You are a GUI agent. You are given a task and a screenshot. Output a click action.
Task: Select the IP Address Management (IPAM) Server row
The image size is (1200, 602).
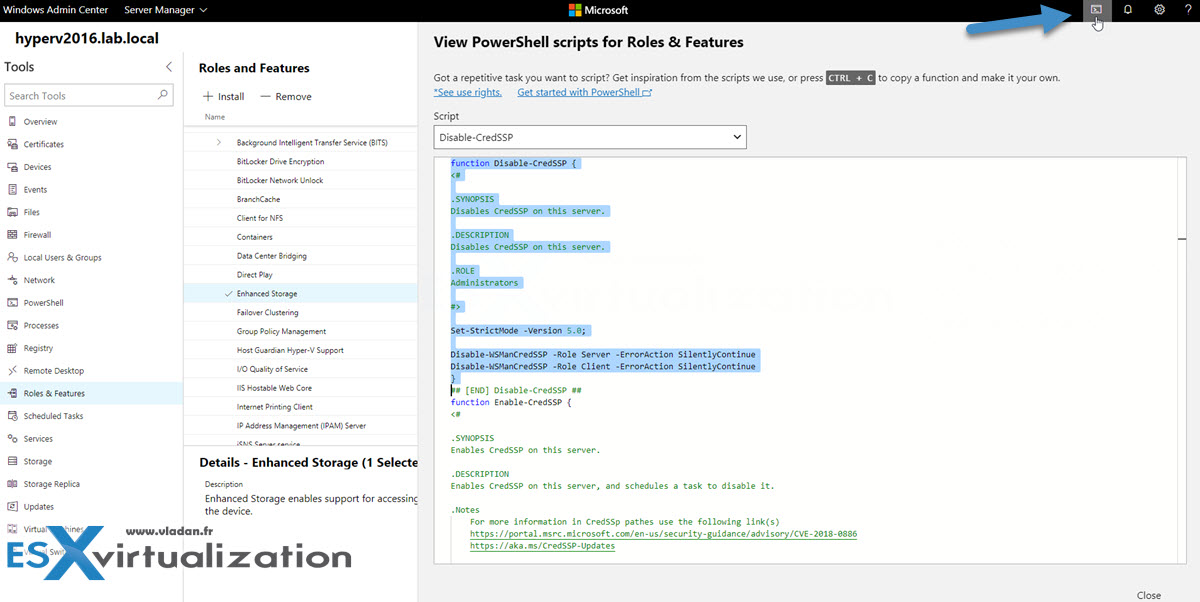click(300, 426)
